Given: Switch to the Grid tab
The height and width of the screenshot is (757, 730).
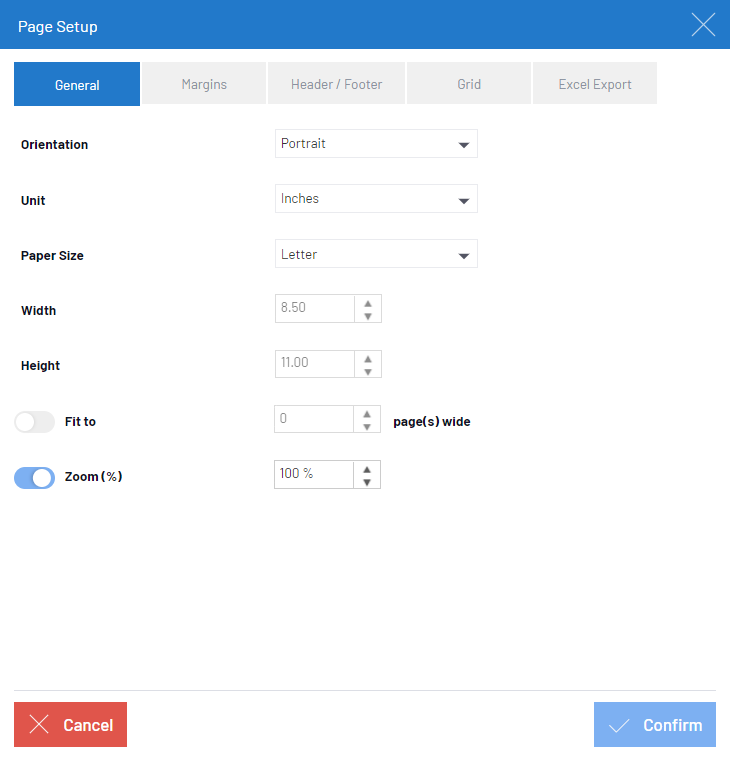Looking at the screenshot, I should click(x=469, y=83).
